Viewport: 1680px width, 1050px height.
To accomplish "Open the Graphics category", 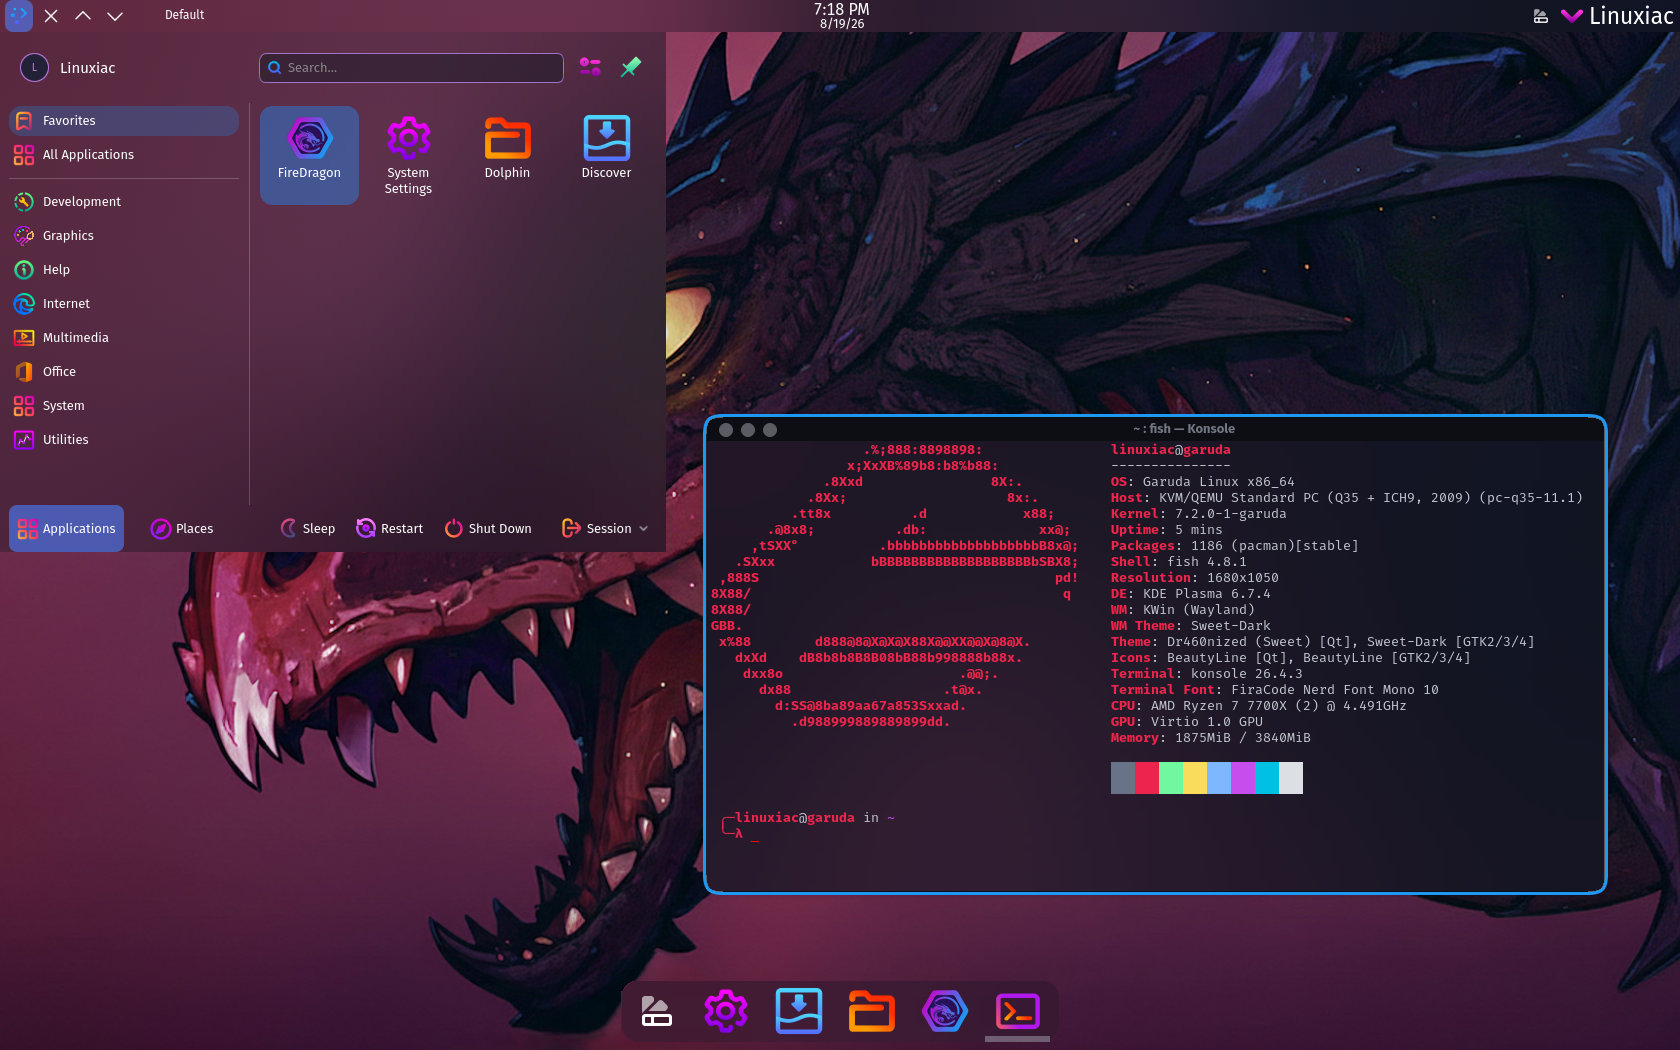I will point(124,235).
